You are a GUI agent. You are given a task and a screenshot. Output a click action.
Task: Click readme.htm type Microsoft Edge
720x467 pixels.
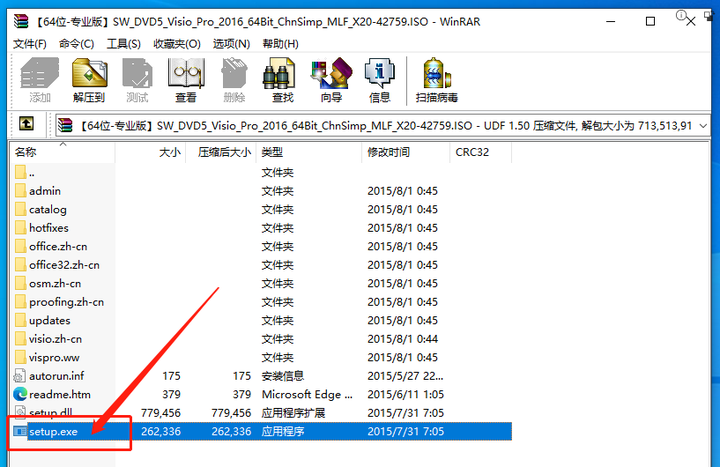(x=307, y=394)
